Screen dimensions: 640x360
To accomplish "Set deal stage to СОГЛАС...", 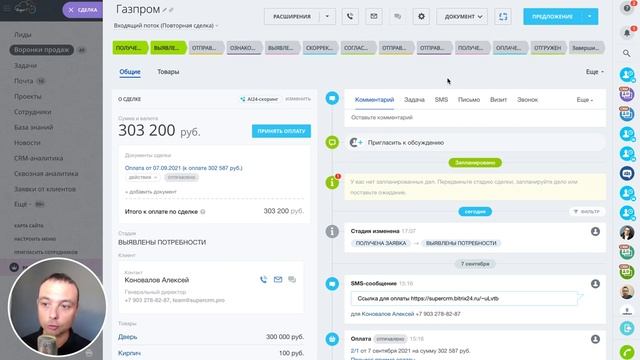I will (x=357, y=48).
